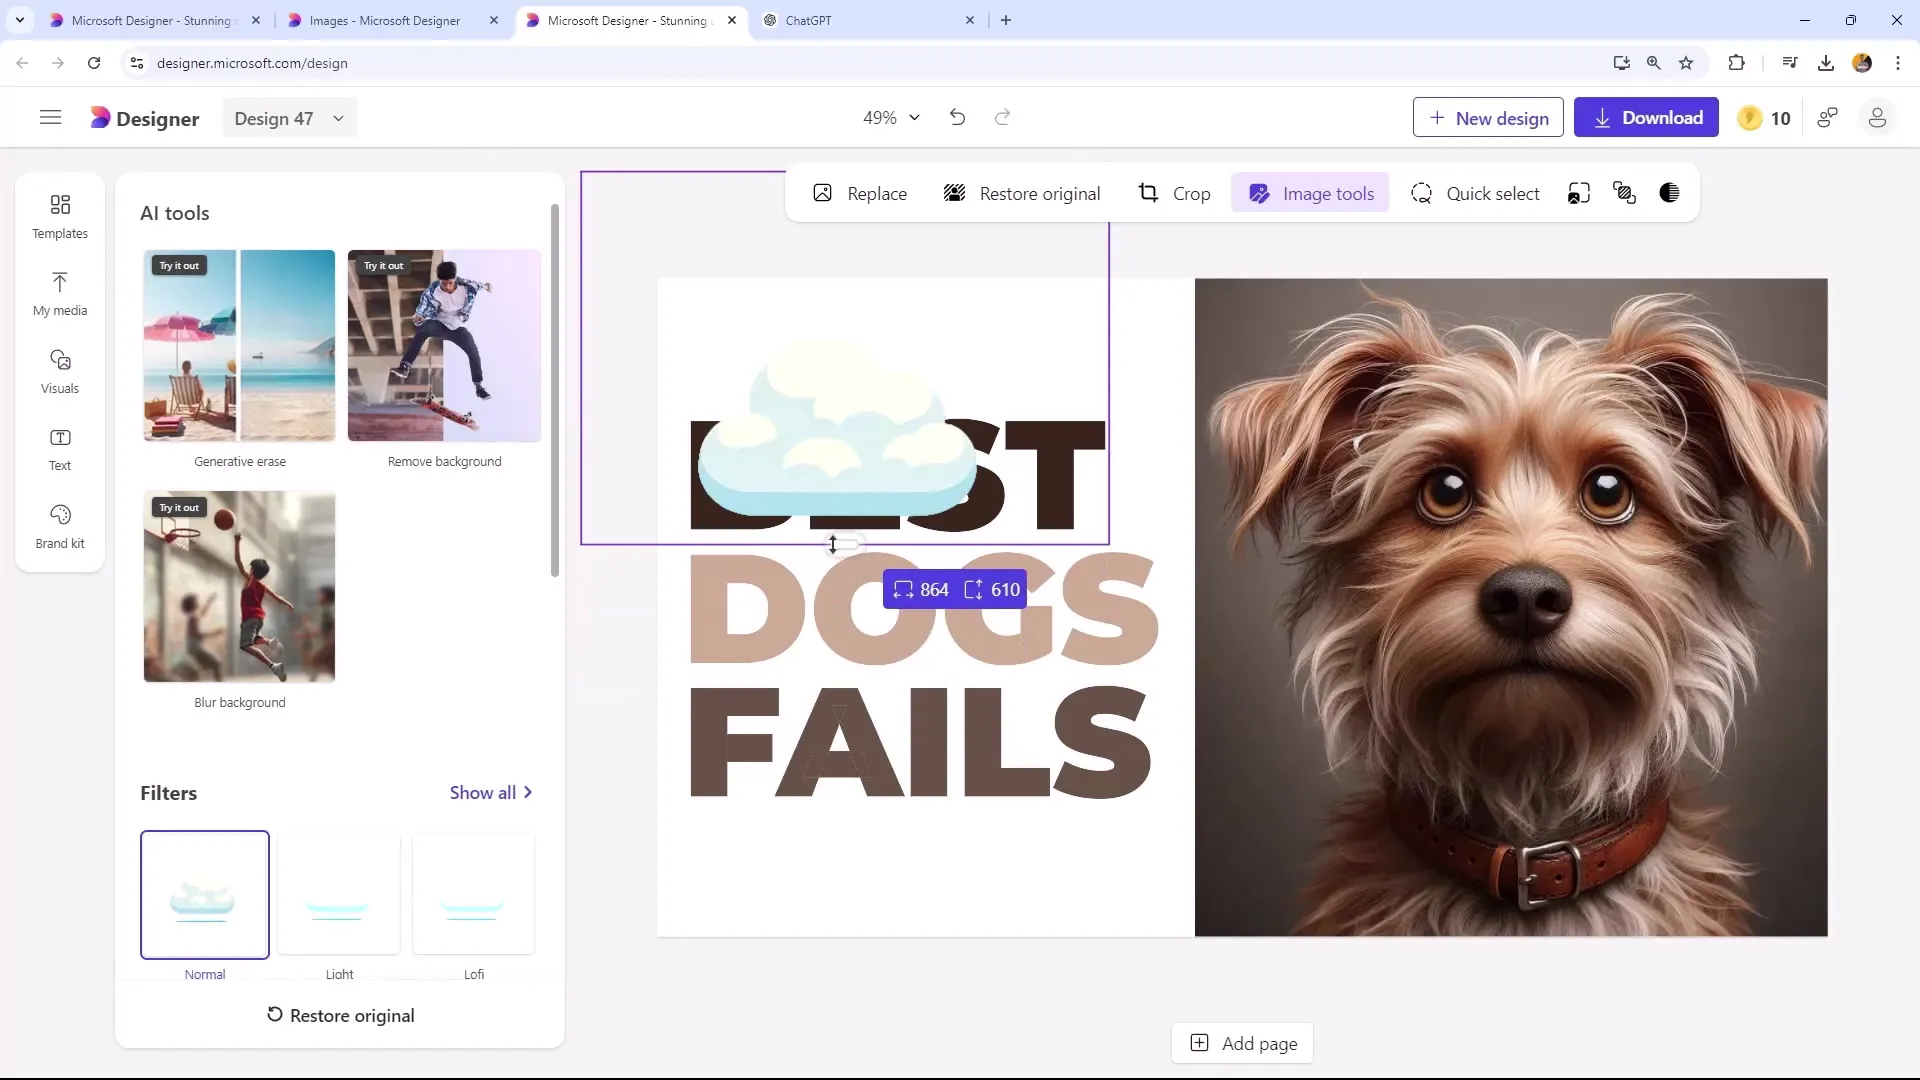Screen dimensions: 1920x1080
Task: Click the Add page button
Action: point(1245,1043)
